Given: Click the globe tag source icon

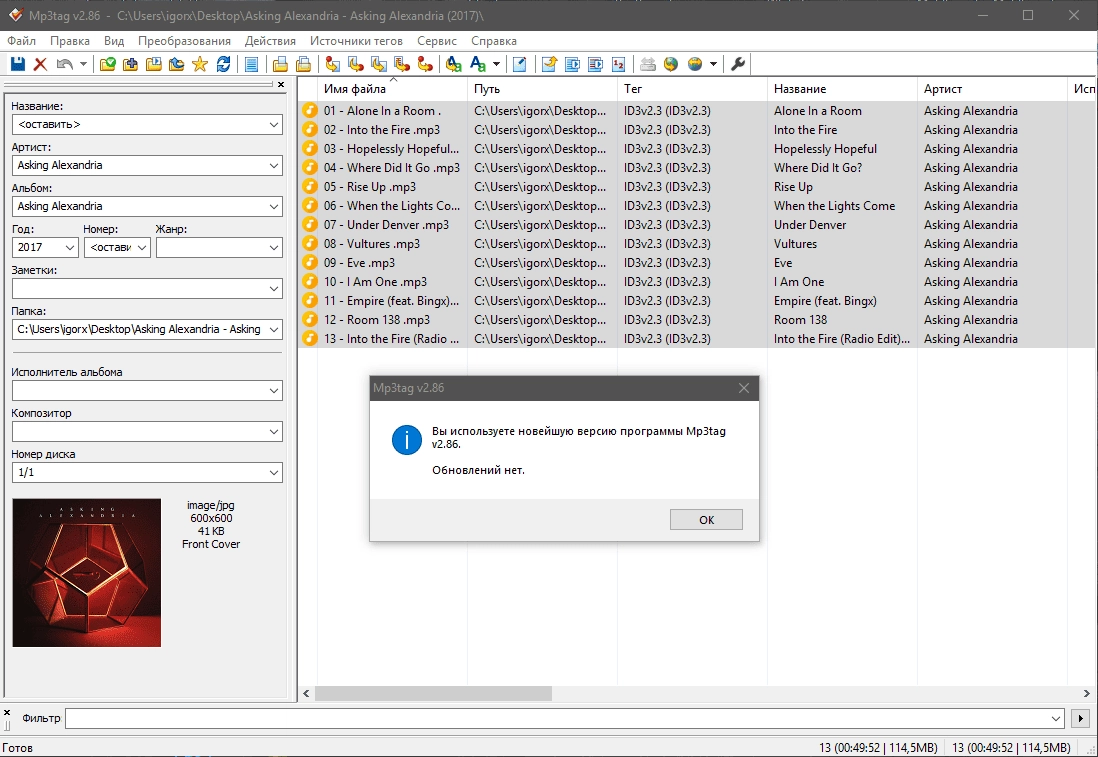Looking at the screenshot, I should tap(671, 64).
